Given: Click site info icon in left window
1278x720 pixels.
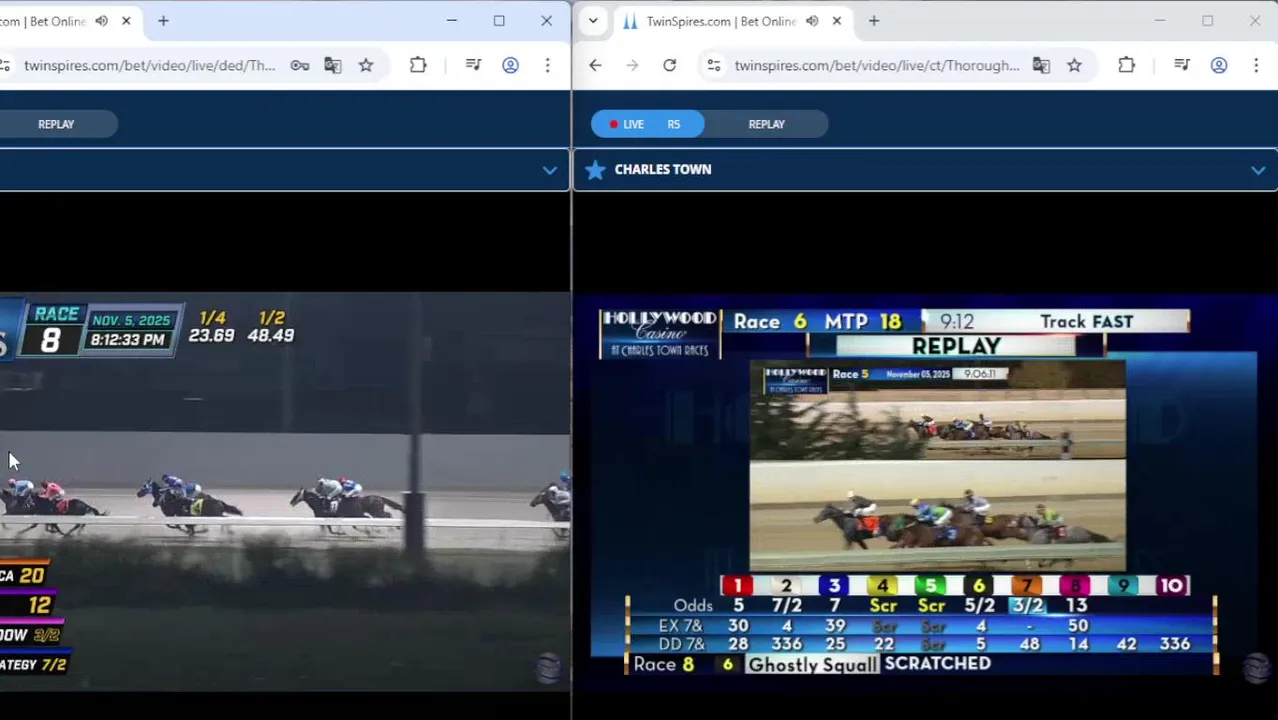Looking at the screenshot, I should tap(5, 65).
